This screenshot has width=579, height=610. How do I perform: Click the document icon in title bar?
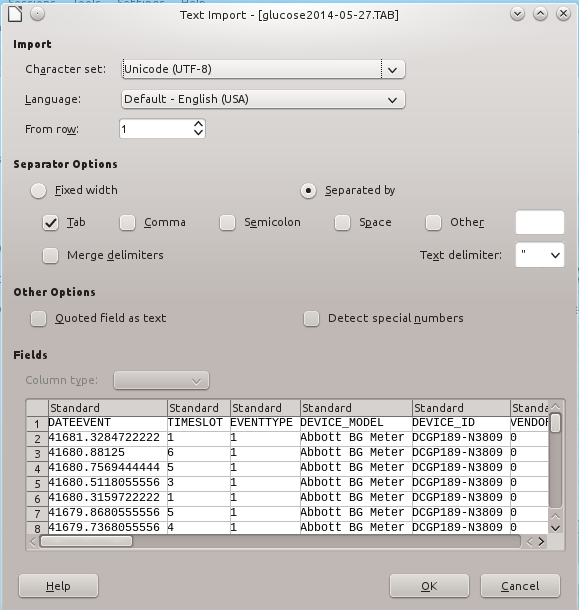tap(15, 14)
